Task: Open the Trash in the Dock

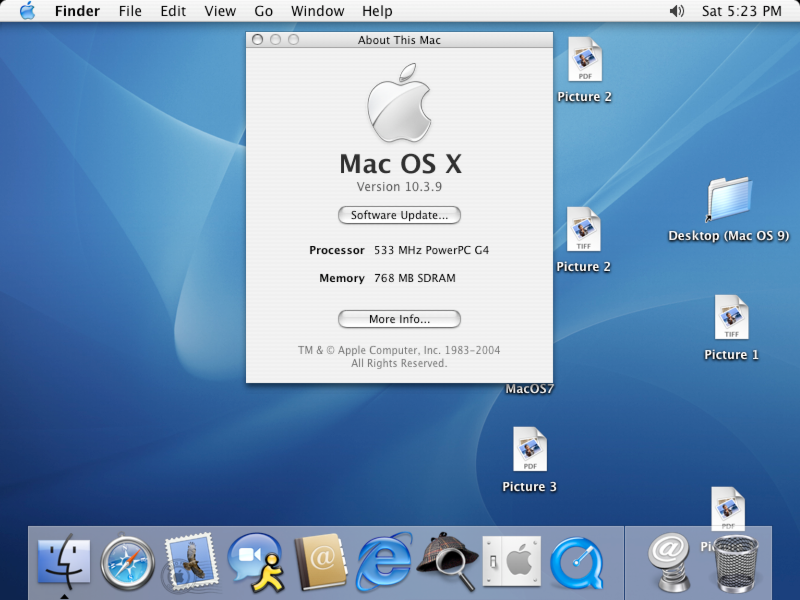Action: [736, 563]
